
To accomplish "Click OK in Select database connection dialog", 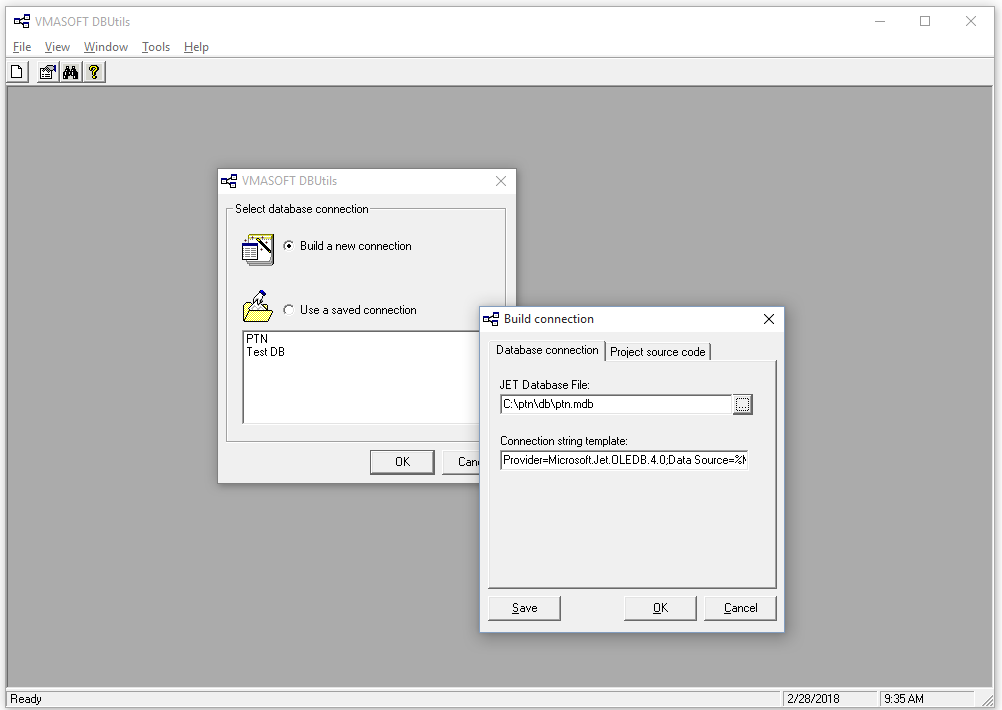I will [402, 462].
